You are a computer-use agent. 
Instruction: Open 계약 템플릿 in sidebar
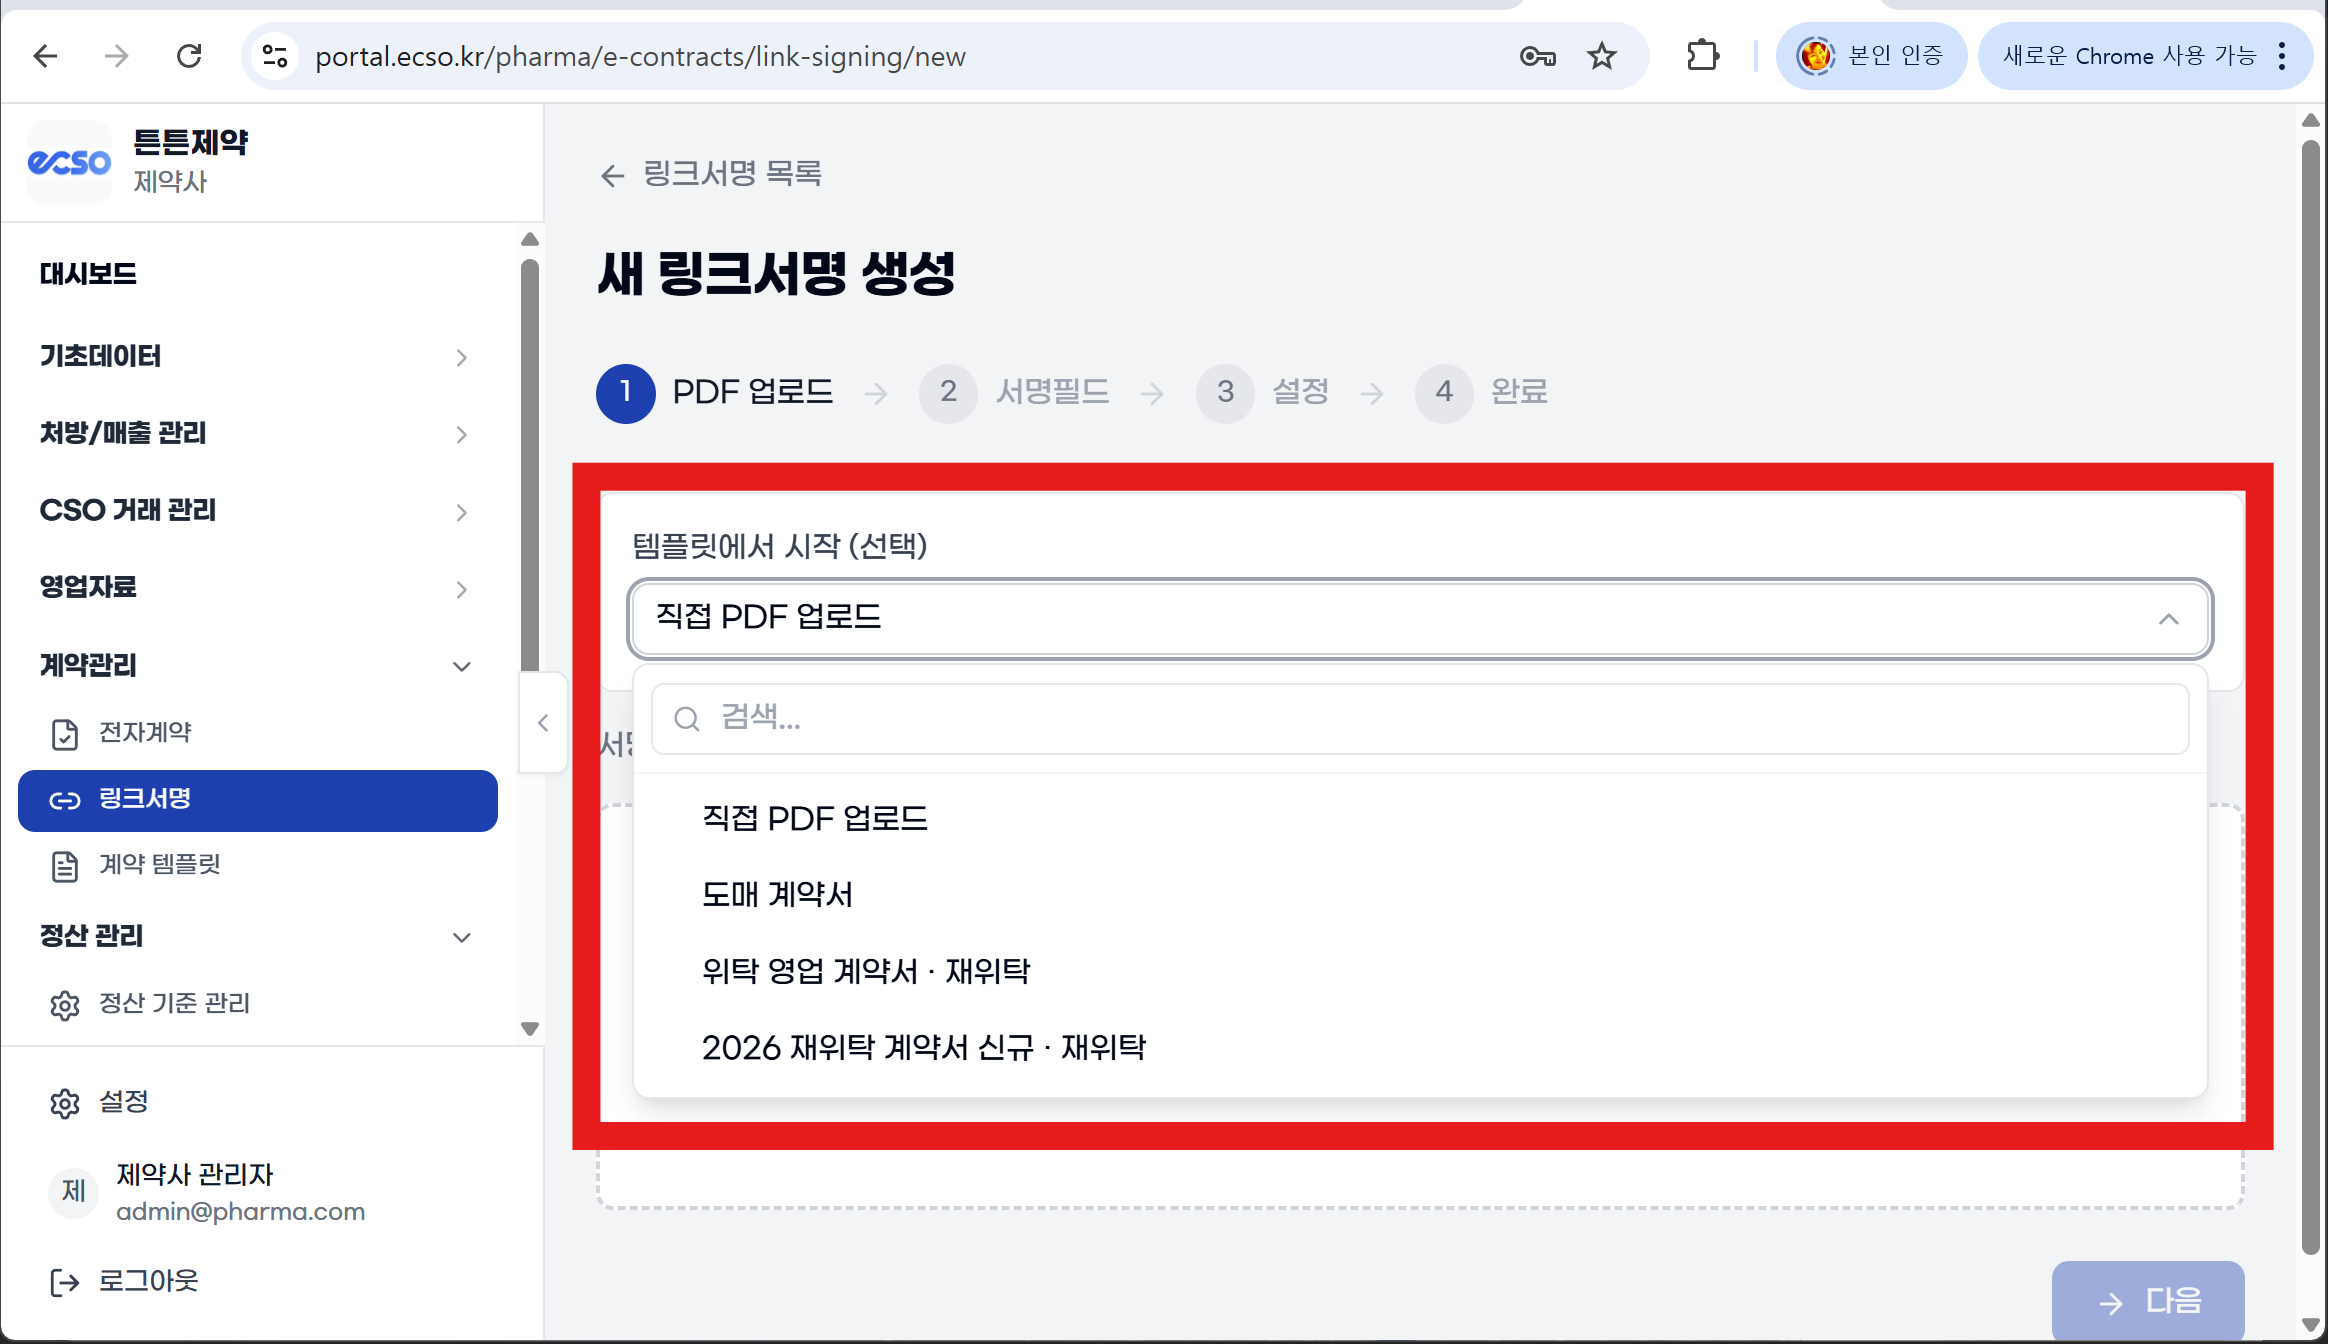pyautogui.click(x=159, y=865)
